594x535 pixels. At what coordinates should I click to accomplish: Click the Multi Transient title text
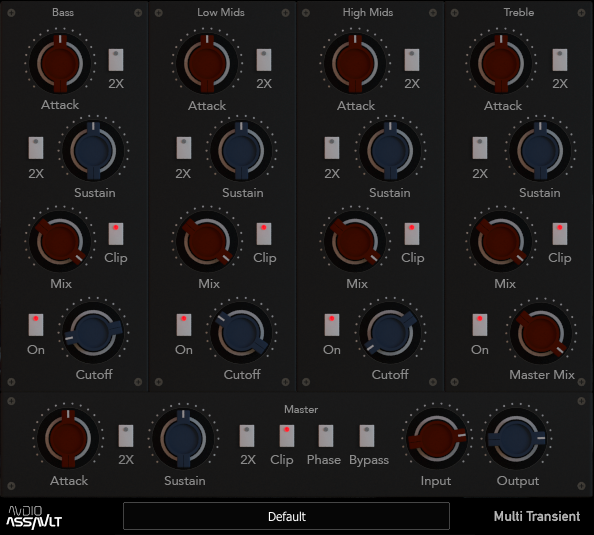537,516
